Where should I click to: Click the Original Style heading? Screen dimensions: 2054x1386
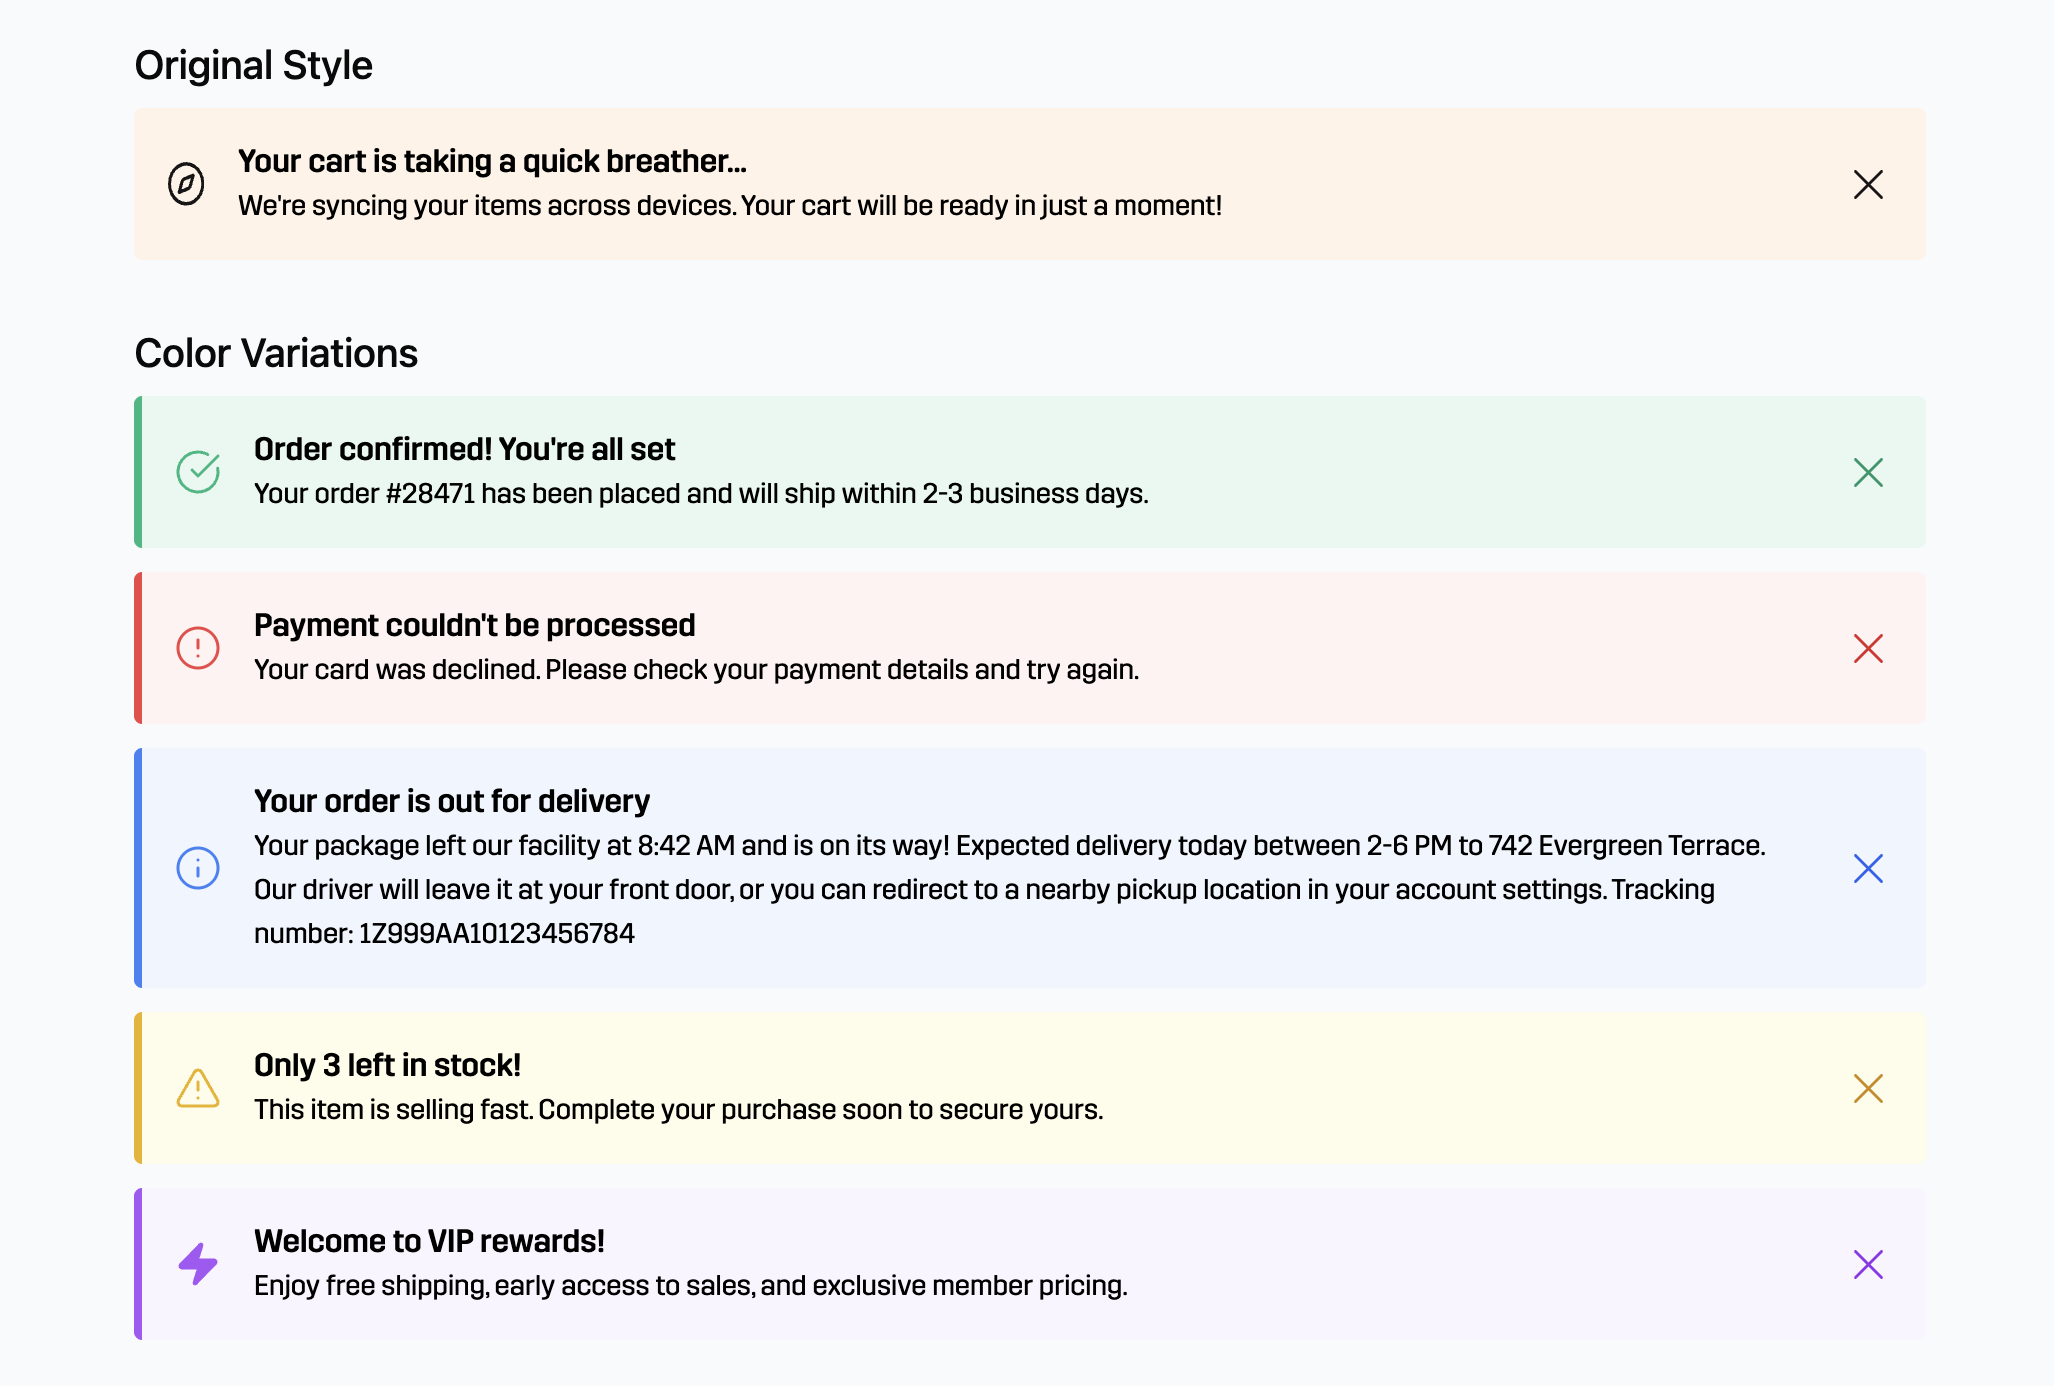[254, 64]
